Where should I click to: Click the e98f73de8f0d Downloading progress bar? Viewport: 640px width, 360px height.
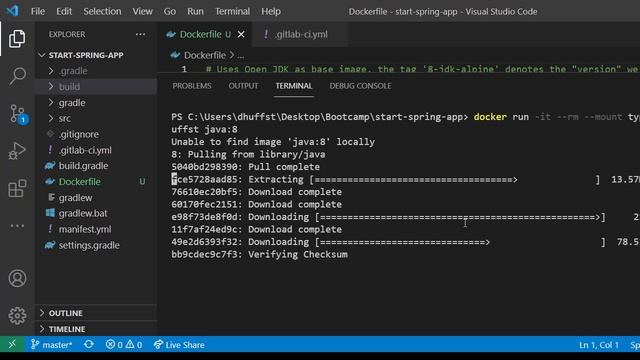point(460,217)
